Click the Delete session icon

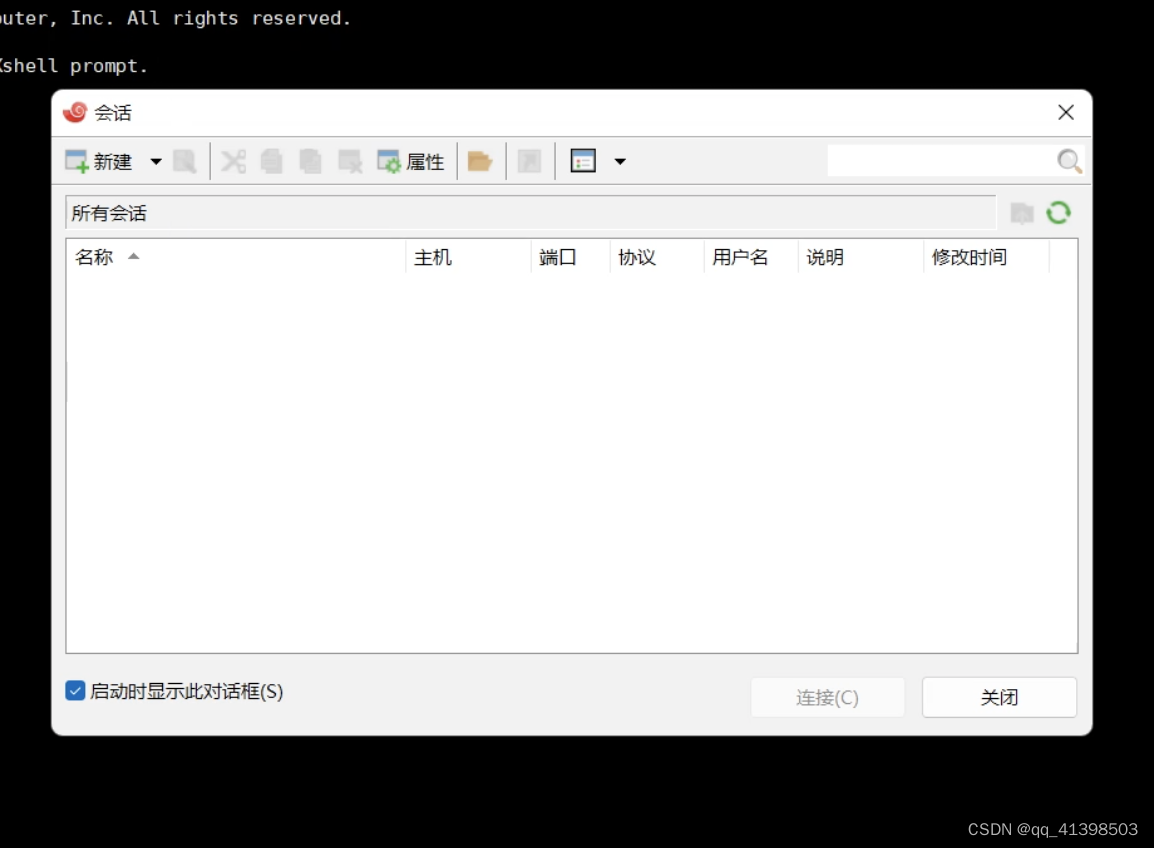tap(350, 161)
